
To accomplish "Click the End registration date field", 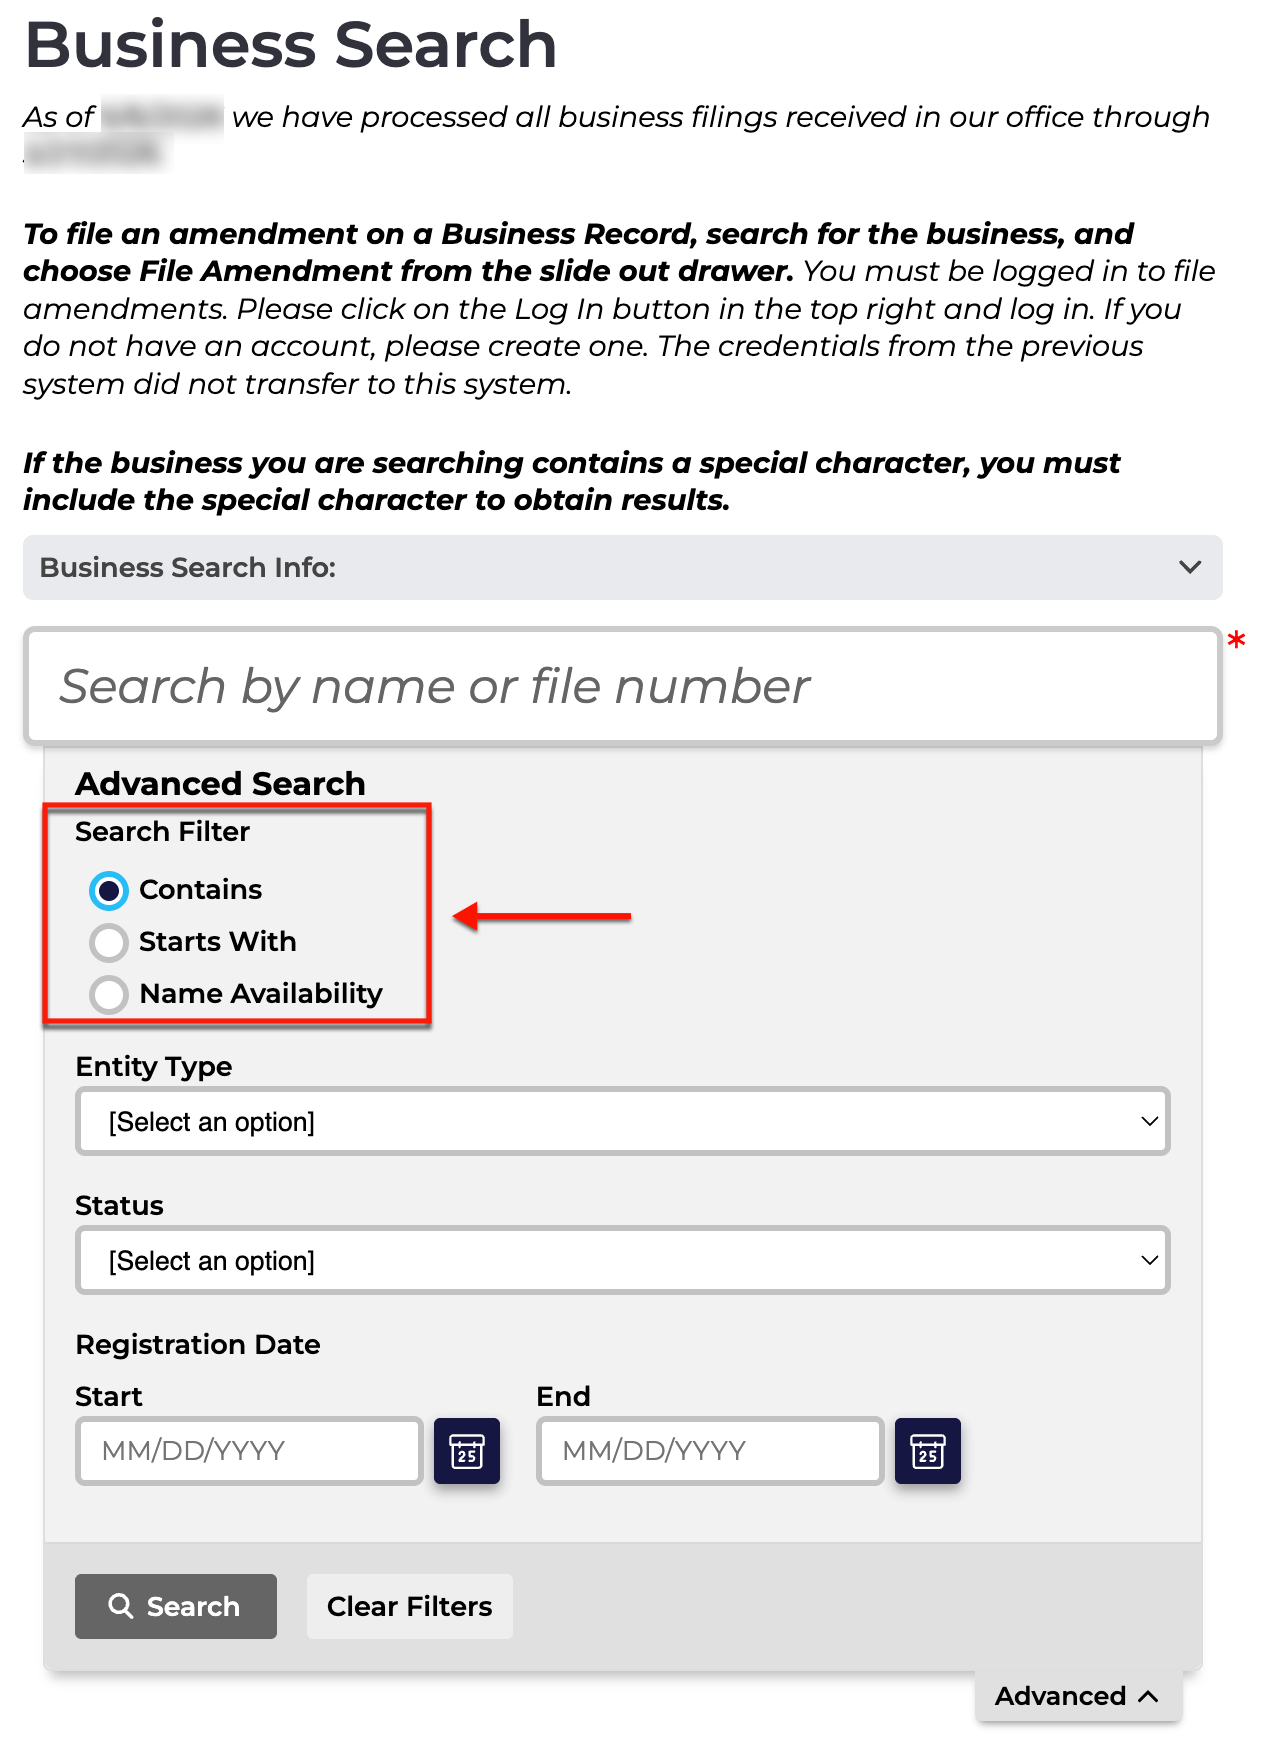I will point(710,1450).
